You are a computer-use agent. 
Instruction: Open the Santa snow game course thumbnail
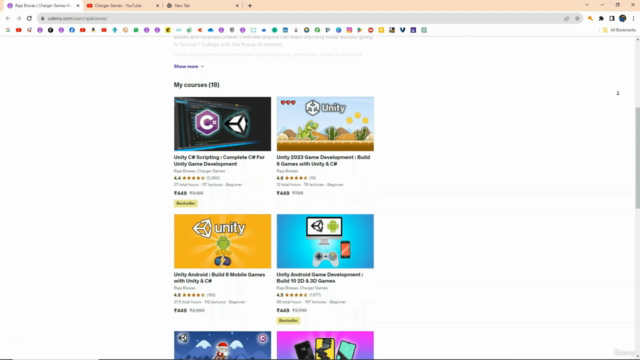pos(222,345)
